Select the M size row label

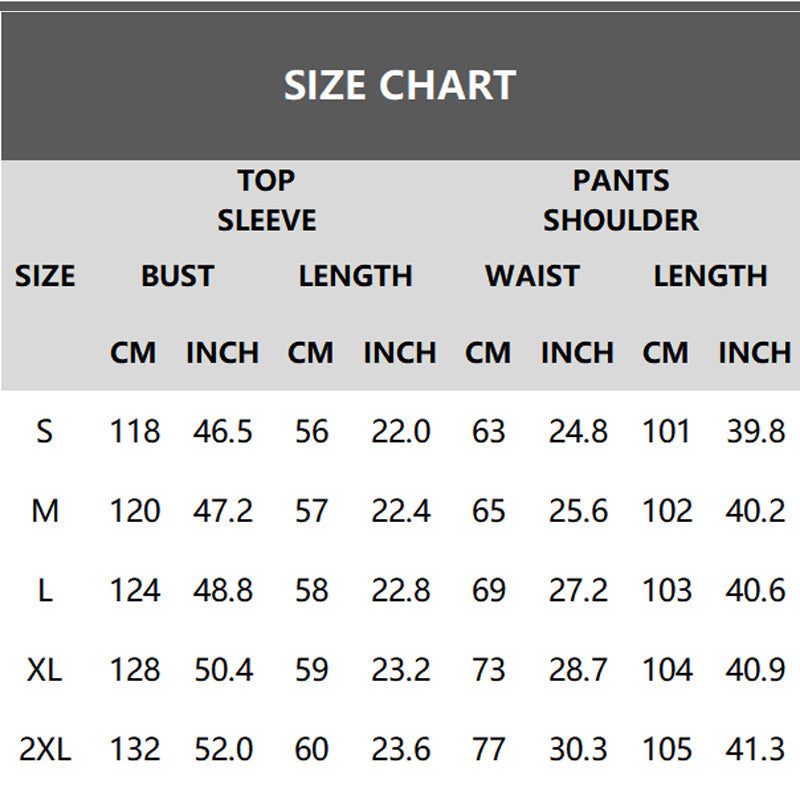tap(45, 511)
